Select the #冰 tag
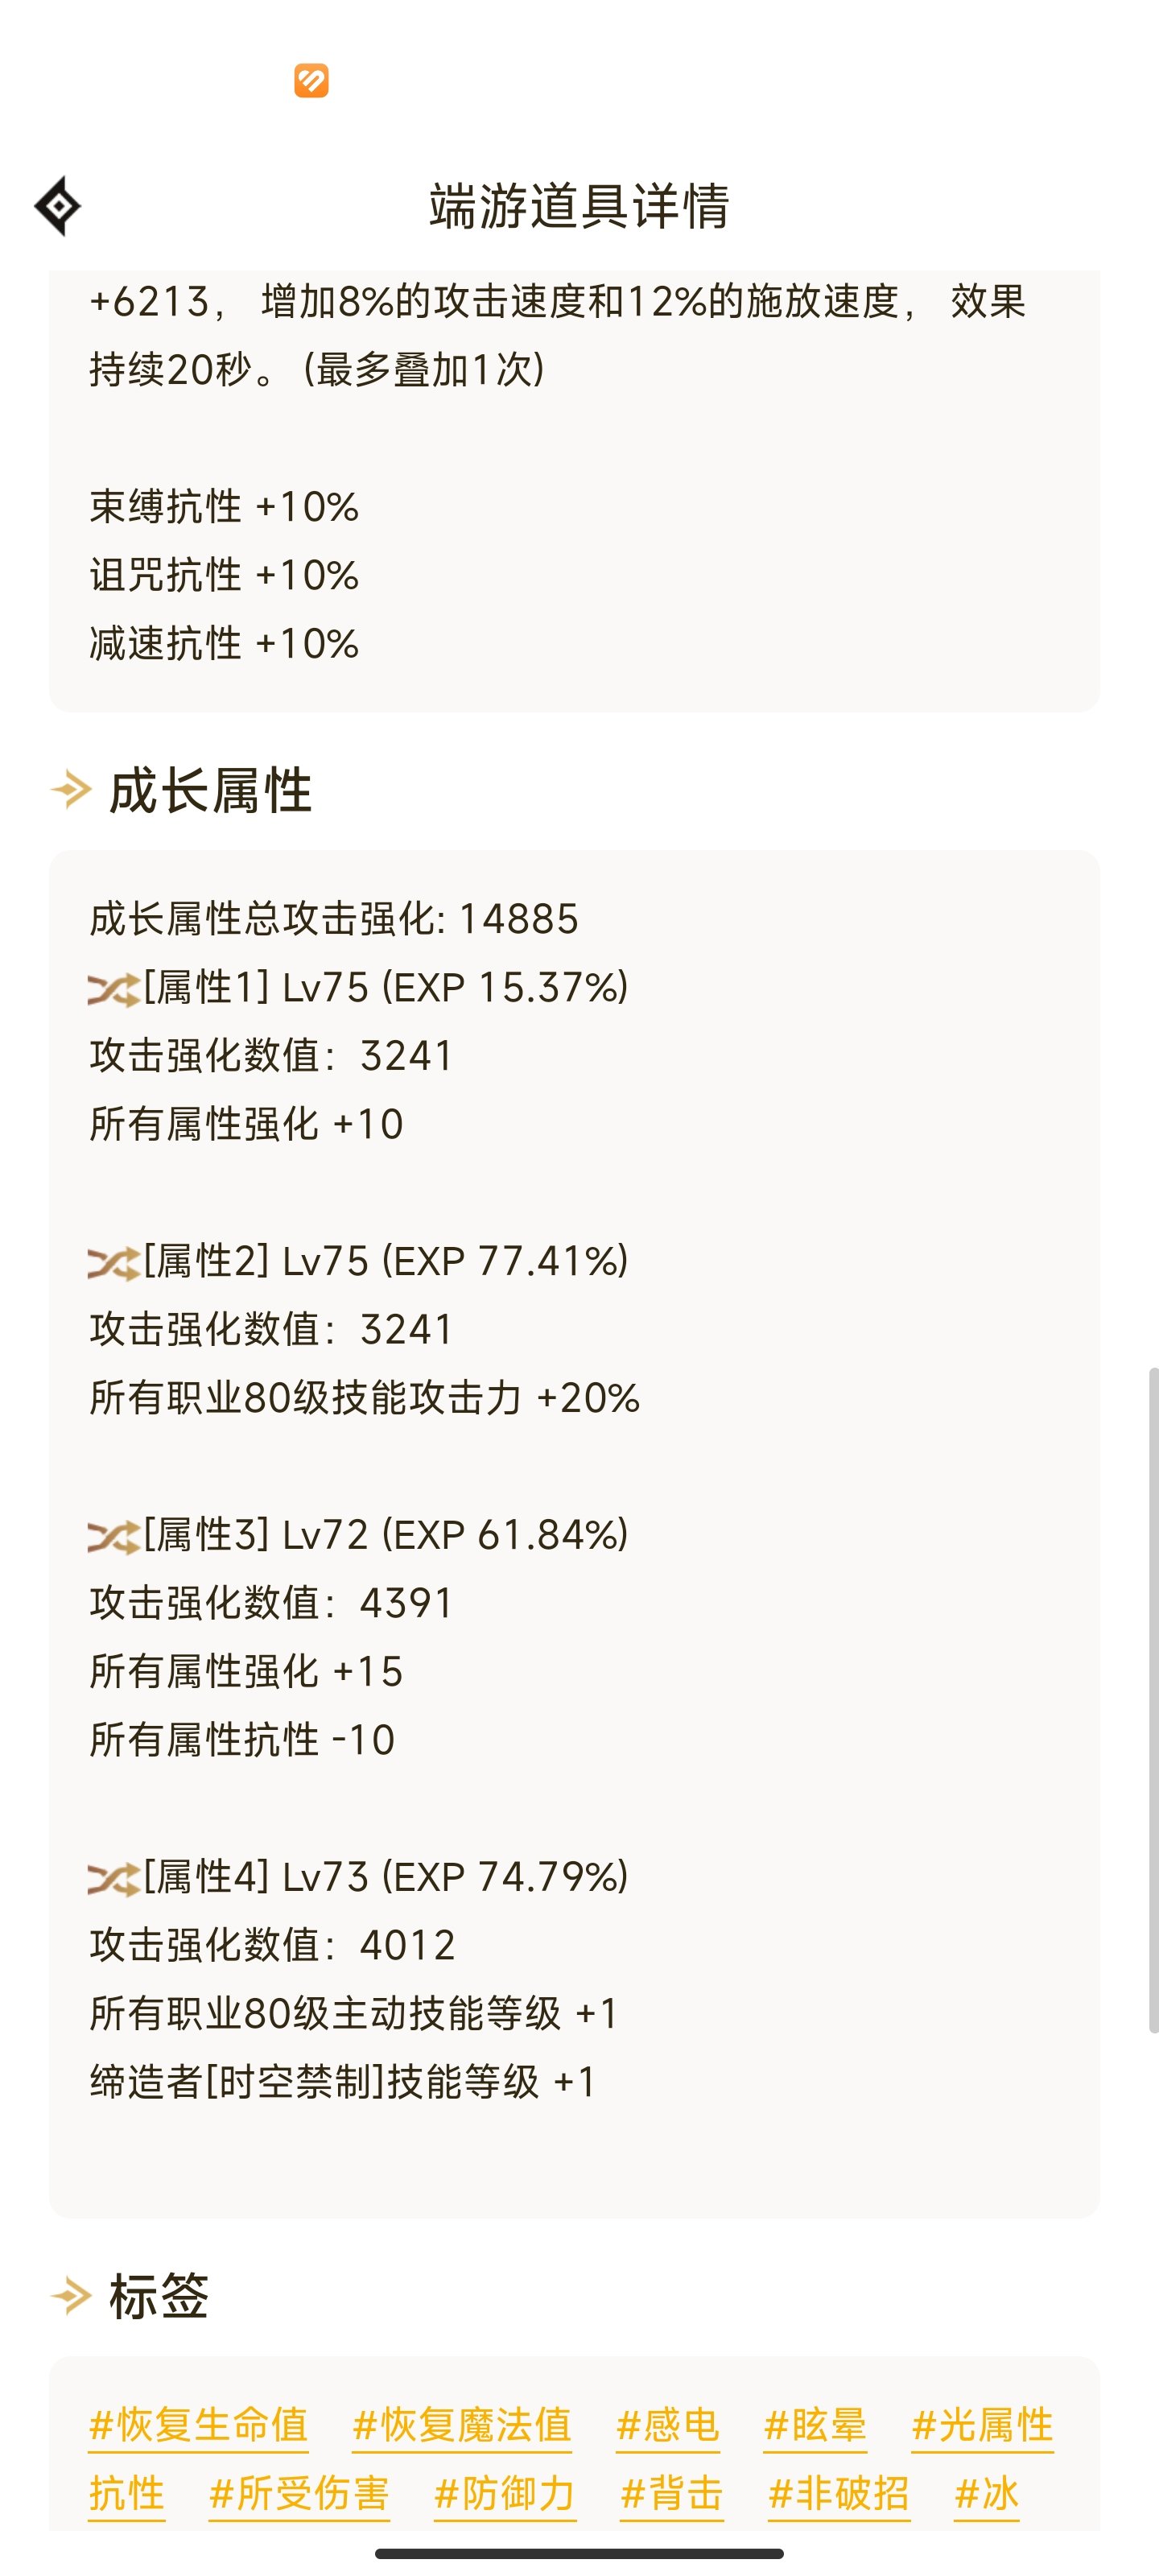This screenshot has width=1159, height=2576. click(986, 2494)
